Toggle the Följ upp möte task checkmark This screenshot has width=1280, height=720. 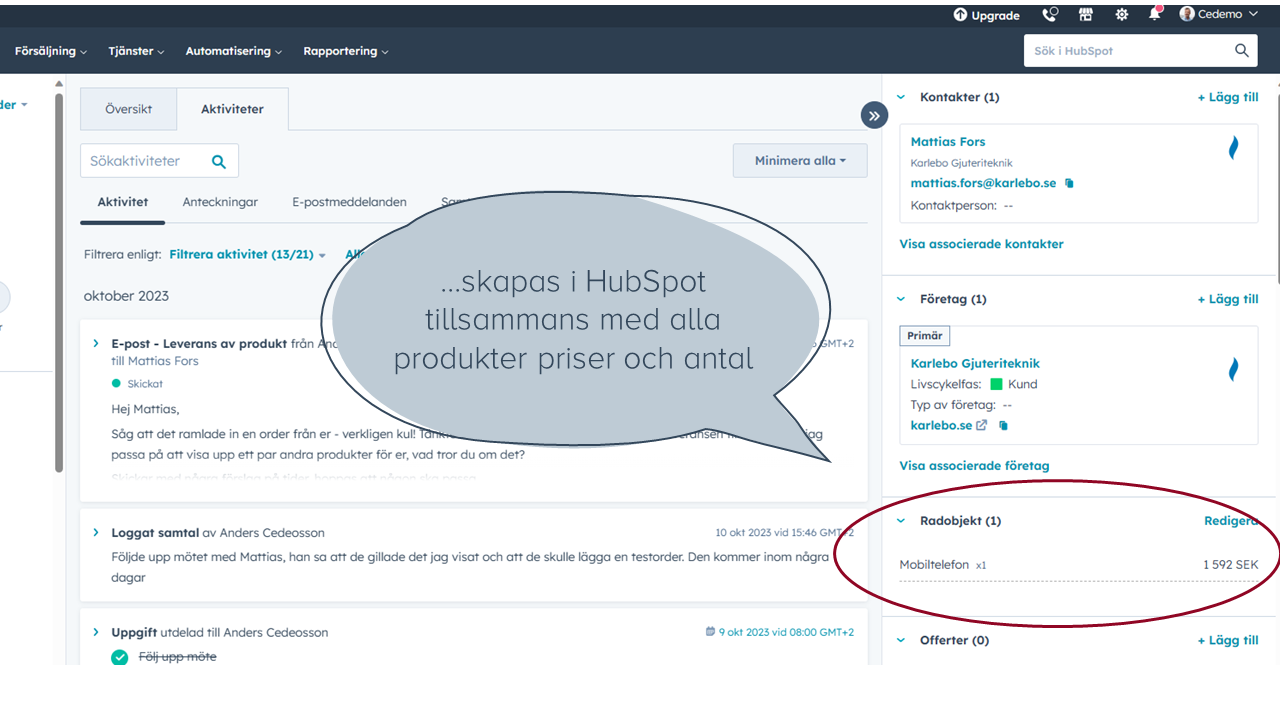120,657
